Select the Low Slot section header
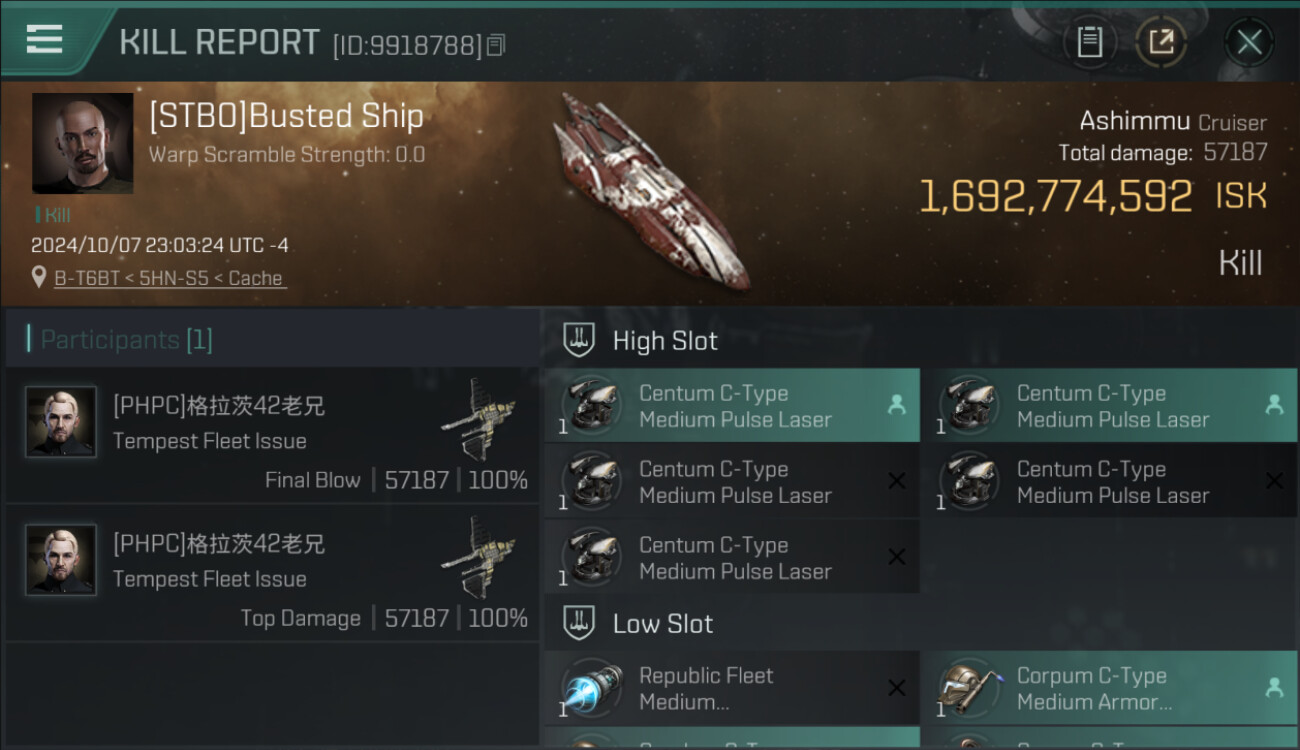Viewport: 1300px width, 750px height. click(x=662, y=624)
